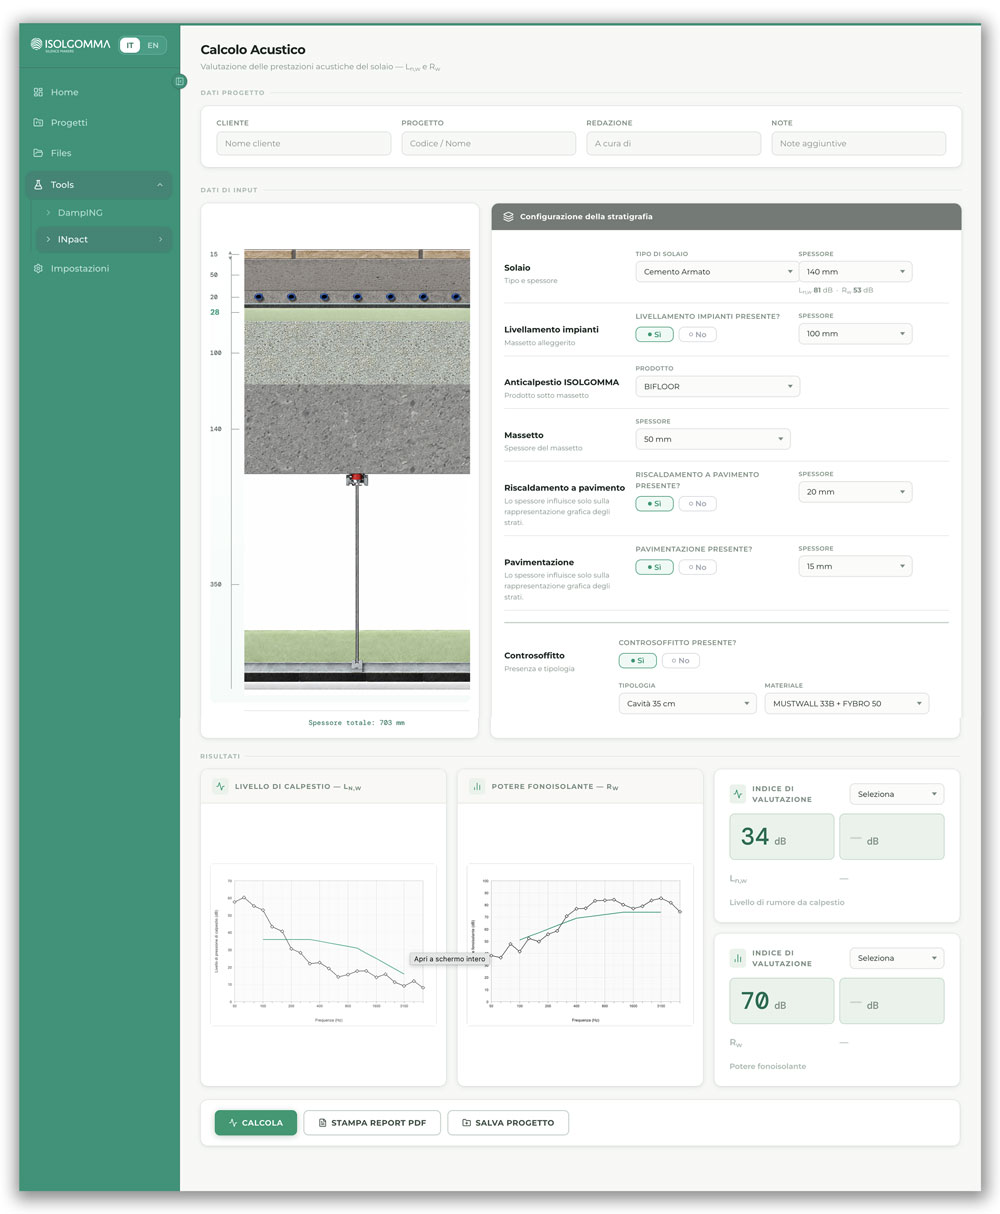1000x1214 pixels.
Task: Open the Seleziona dropdown in the 70 dB card
Action: [x=896, y=958]
